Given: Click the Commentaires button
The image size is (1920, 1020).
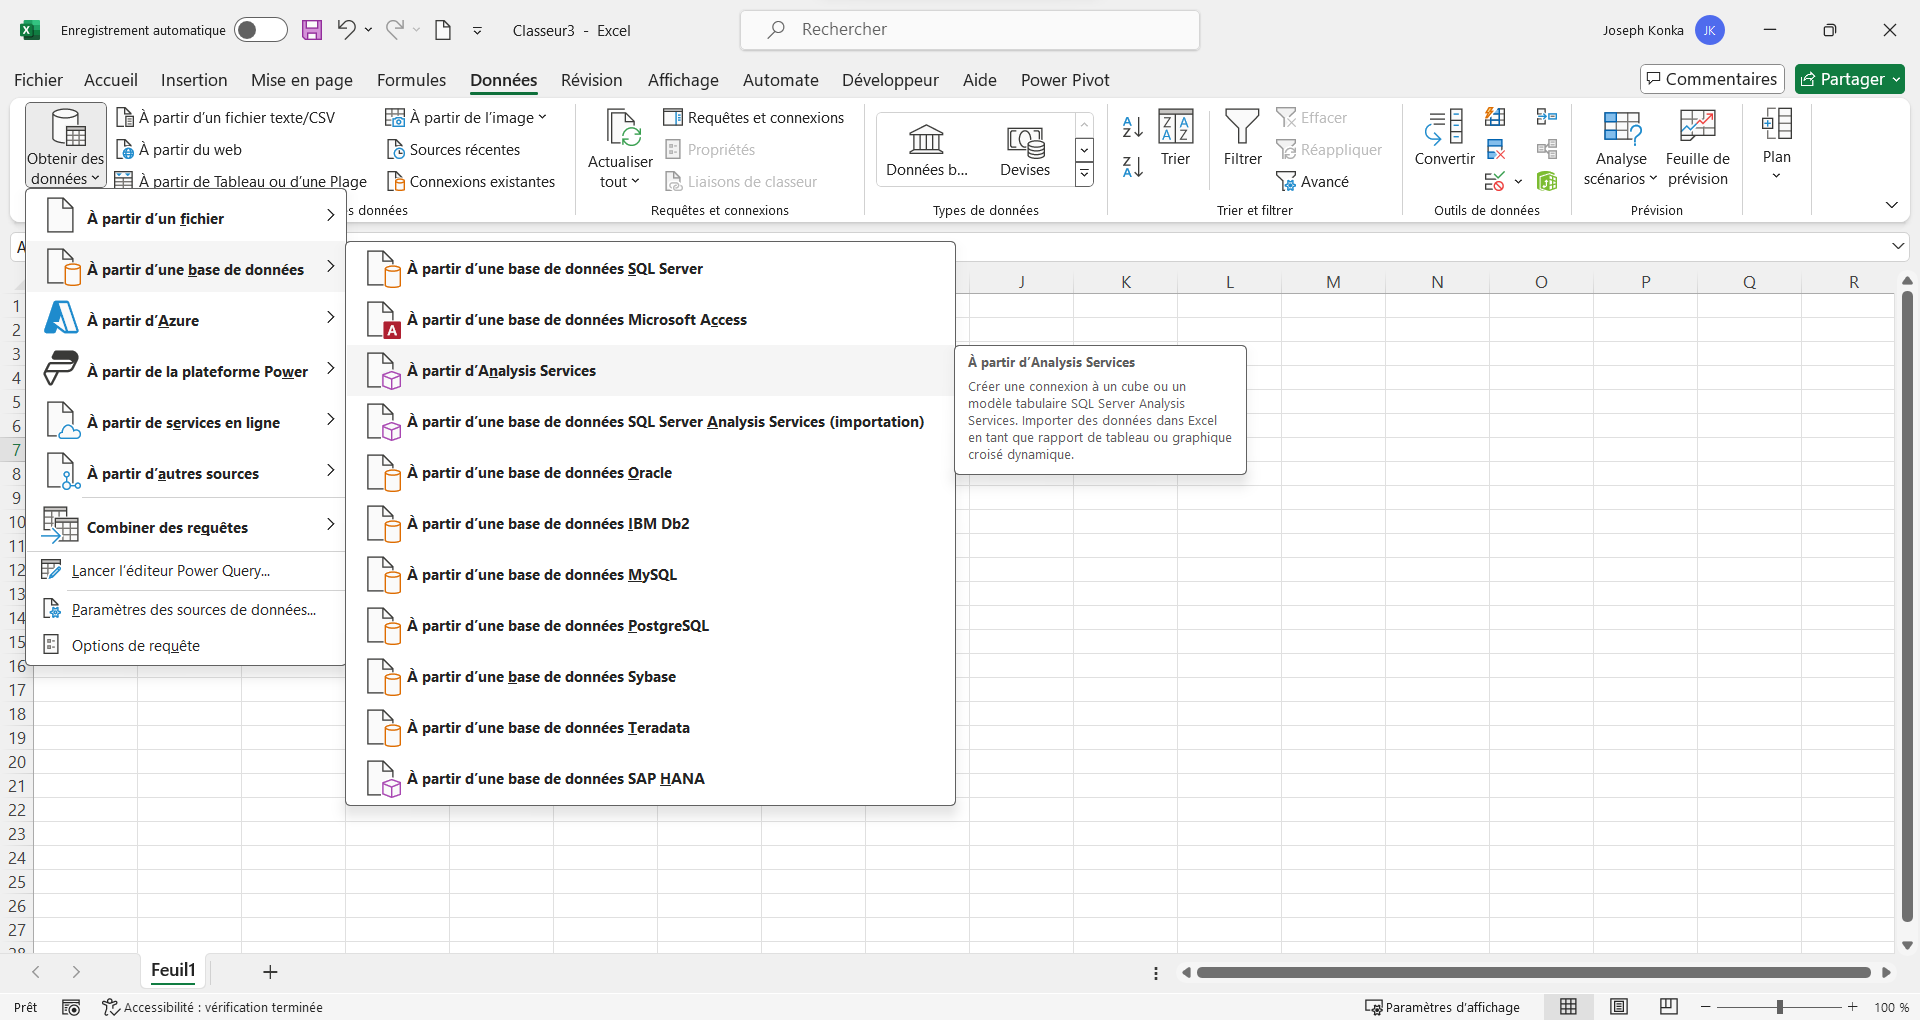Looking at the screenshot, I should click(x=1712, y=79).
